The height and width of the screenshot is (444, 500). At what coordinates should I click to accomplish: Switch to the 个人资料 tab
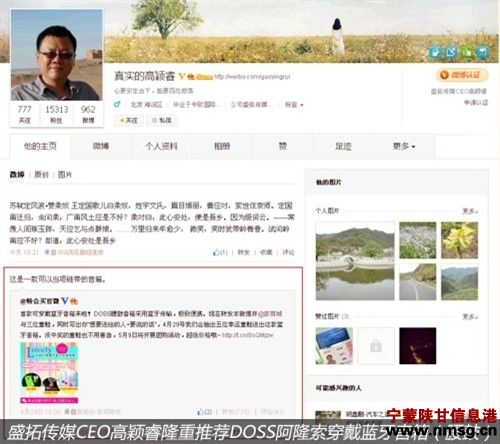coord(161,146)
